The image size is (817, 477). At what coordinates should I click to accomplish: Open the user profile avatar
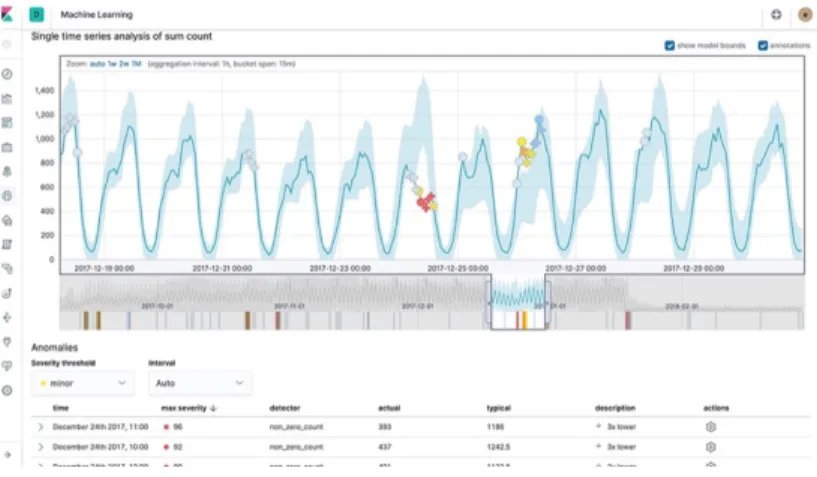click(x=805, y=15)
